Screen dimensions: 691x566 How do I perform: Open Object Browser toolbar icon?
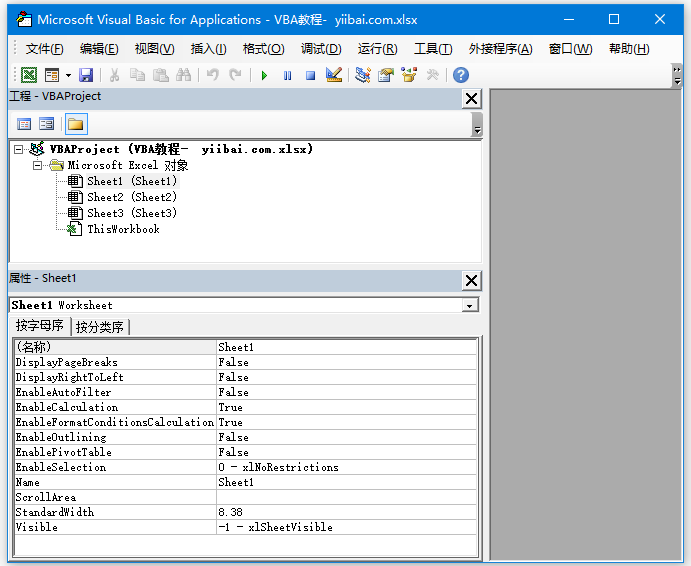coord(409,75)
